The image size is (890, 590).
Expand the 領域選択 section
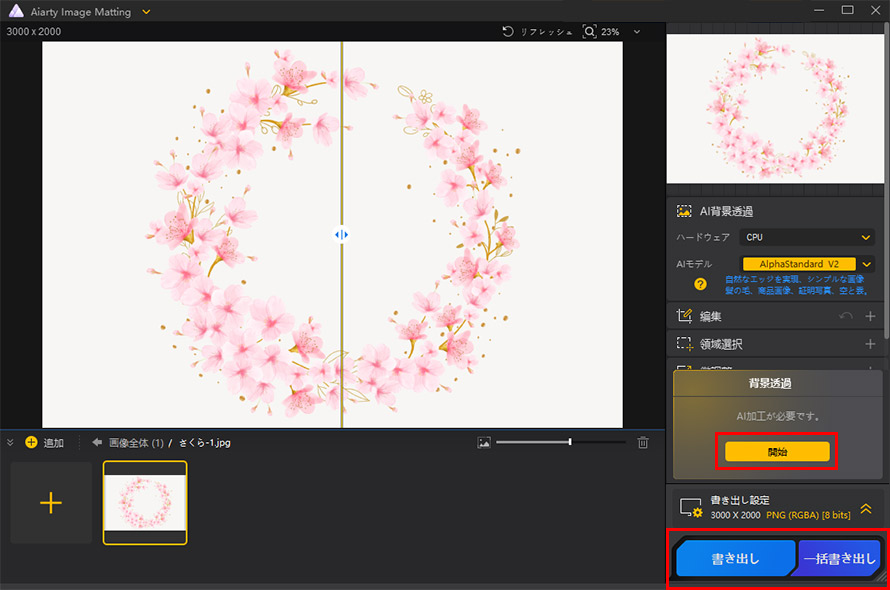[870, 344]
